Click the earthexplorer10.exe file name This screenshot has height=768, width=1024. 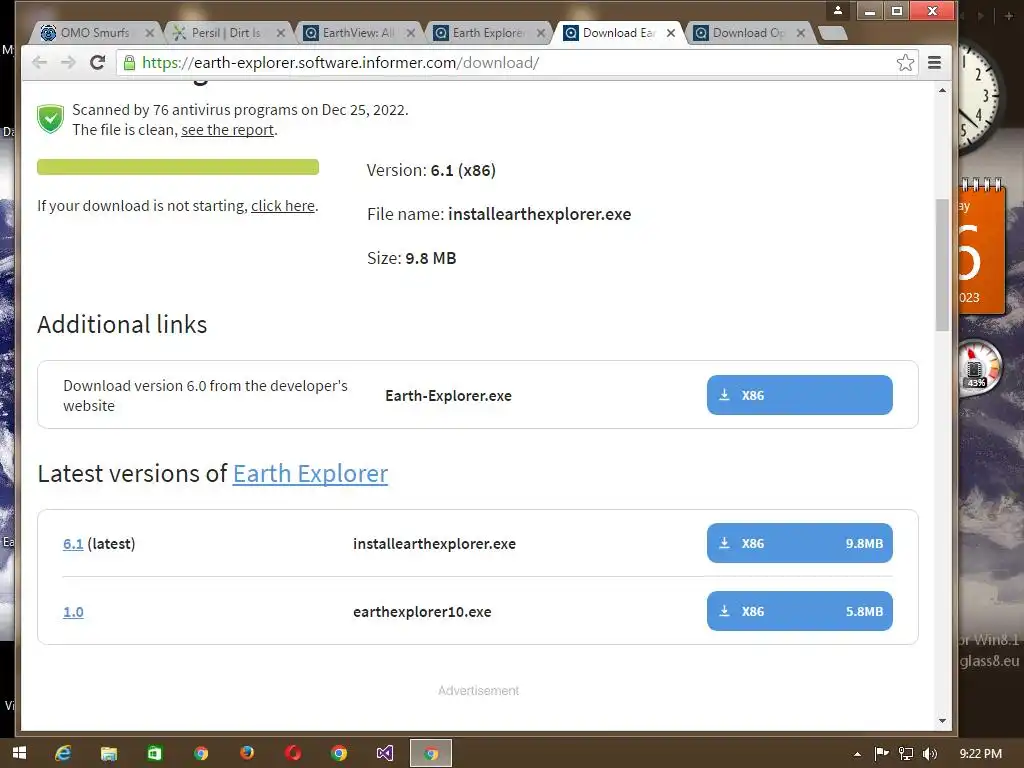[422, 612]
